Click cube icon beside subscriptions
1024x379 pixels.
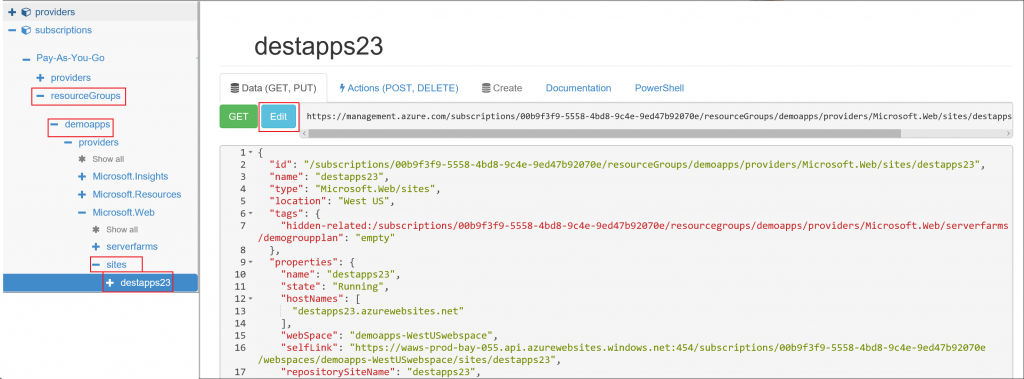pyautogui.click(x=26, y=30)
